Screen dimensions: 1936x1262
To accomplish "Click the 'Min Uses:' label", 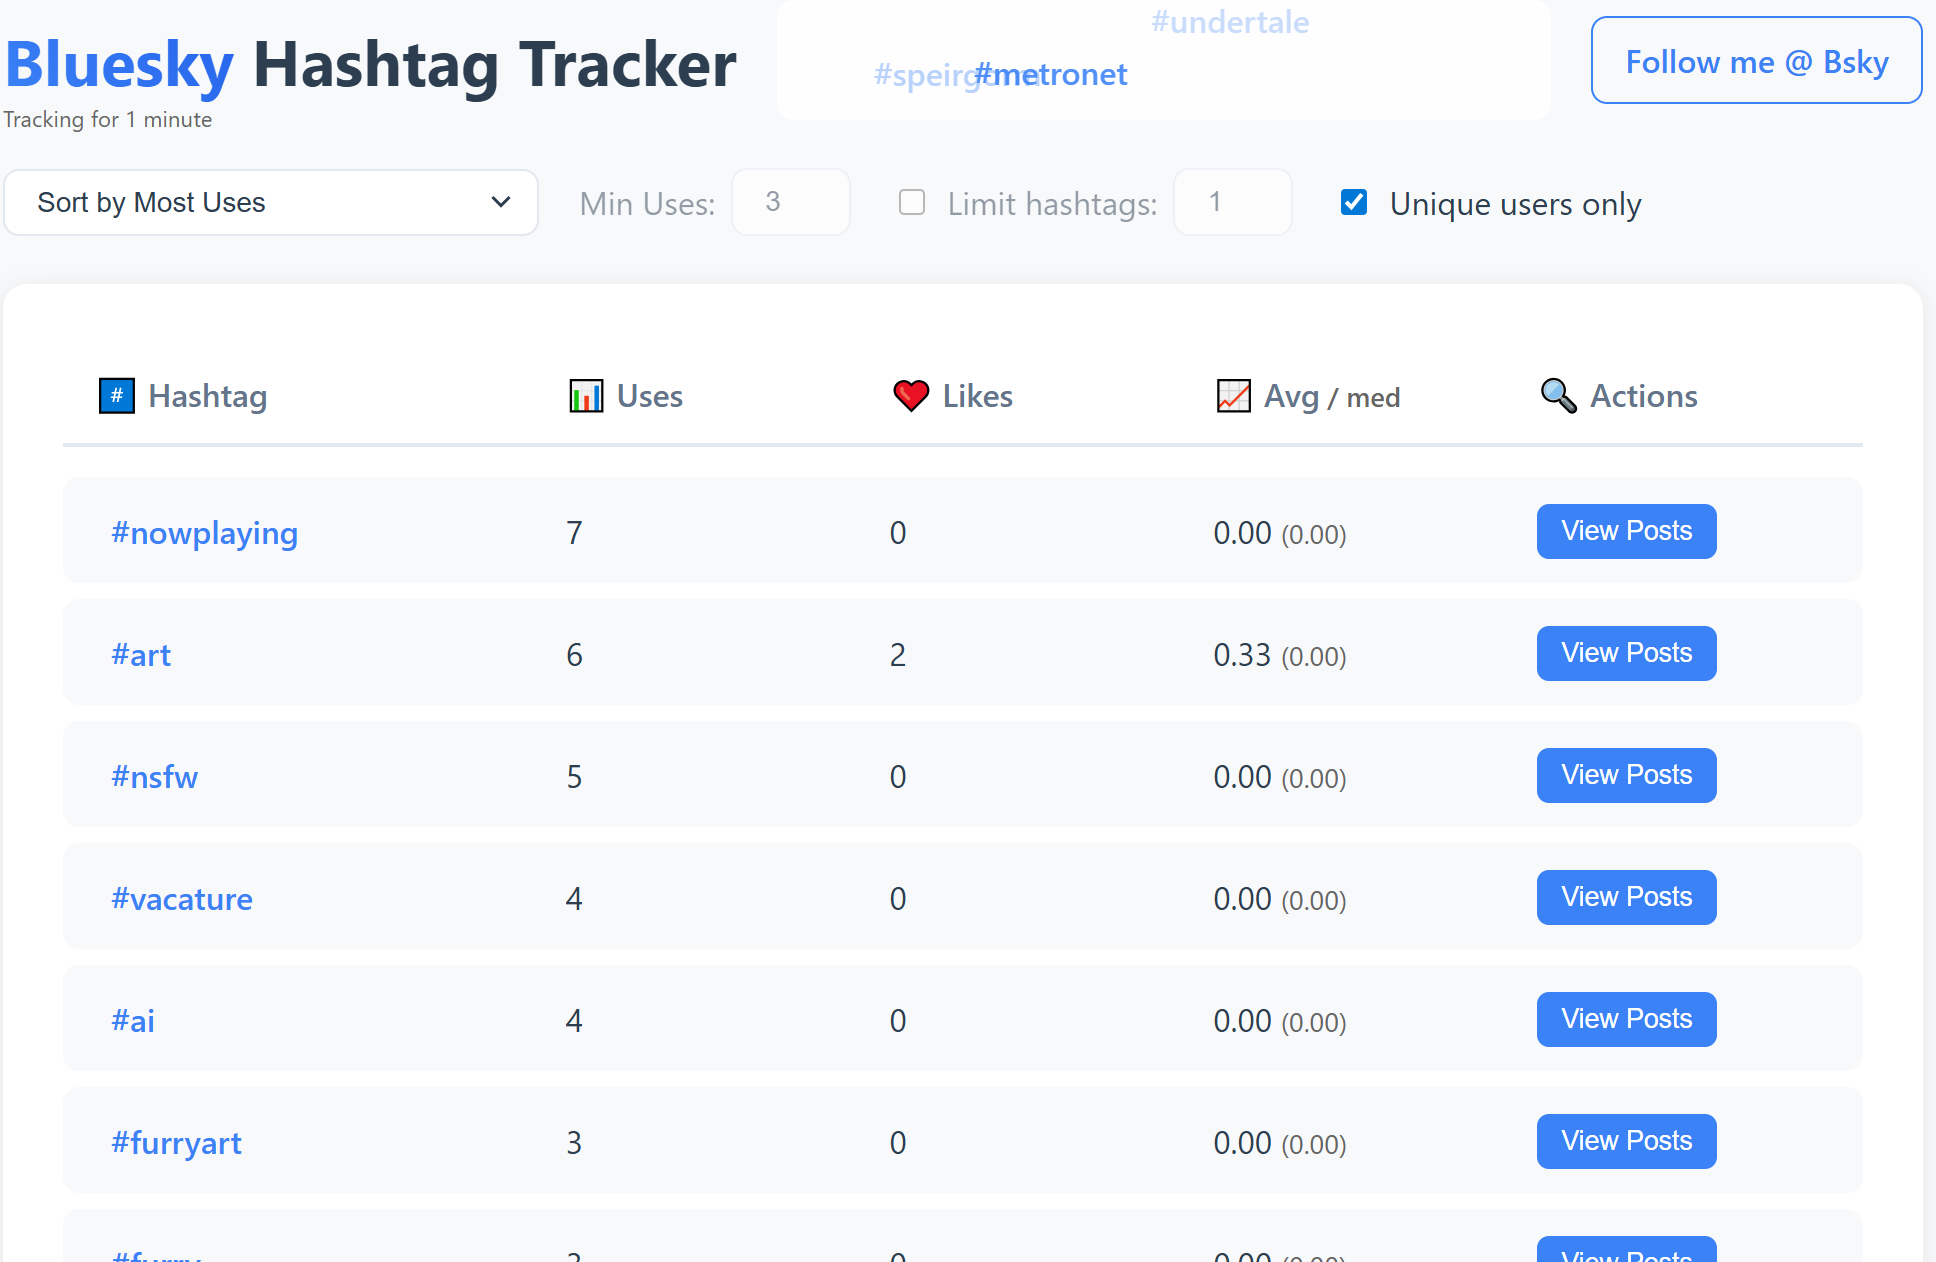I will (x=647, y=204).
